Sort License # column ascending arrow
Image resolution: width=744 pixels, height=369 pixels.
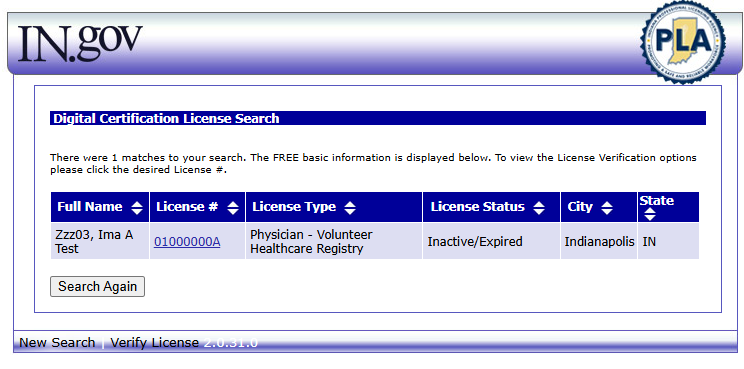point(233,204)
